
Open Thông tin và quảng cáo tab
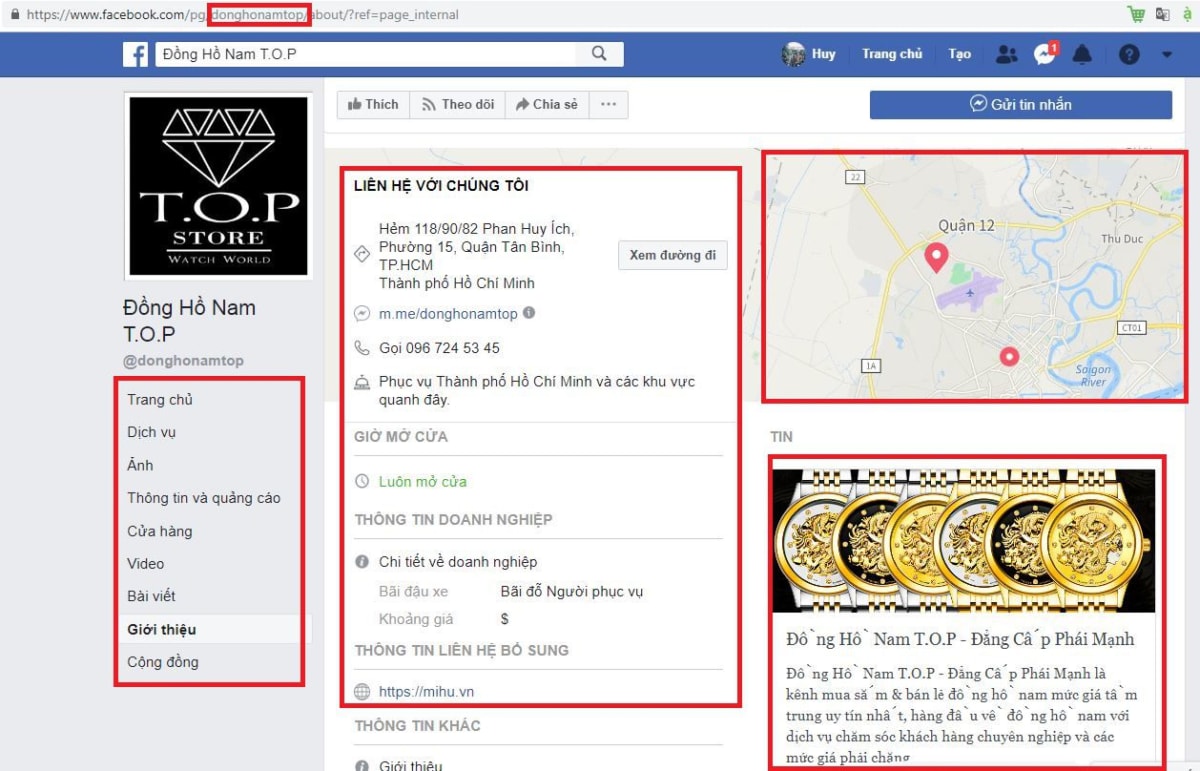pyautogui.click(x=204, y=498)
